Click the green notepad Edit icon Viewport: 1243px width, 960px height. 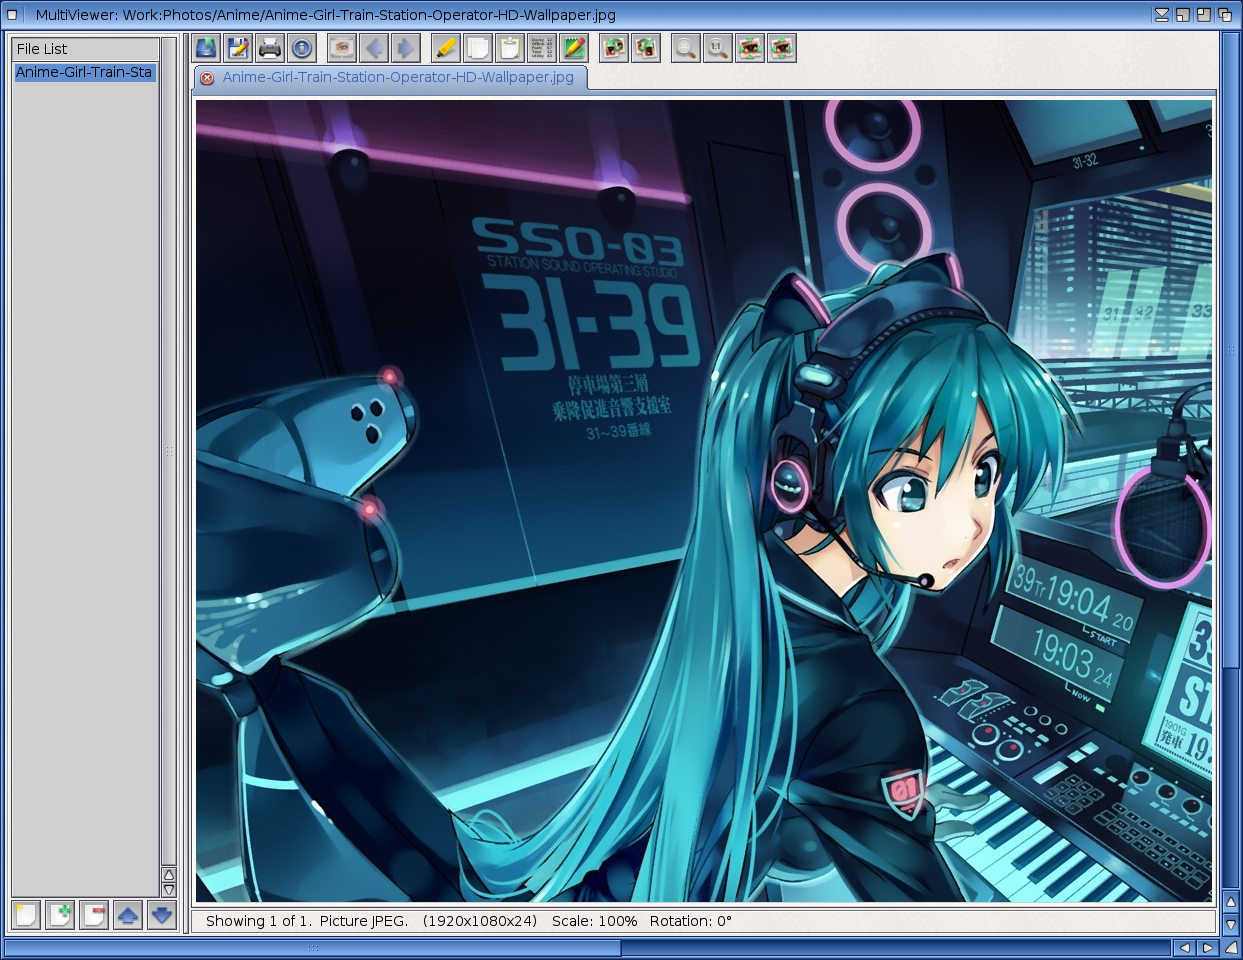click(574, 47)
